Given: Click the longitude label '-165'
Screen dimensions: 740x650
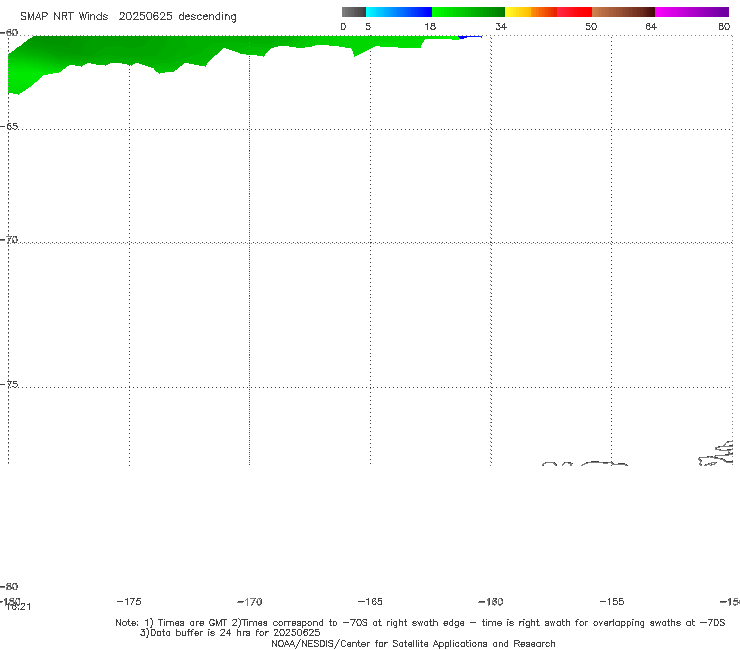Looking at the screenshot, I should click(370, 601).
